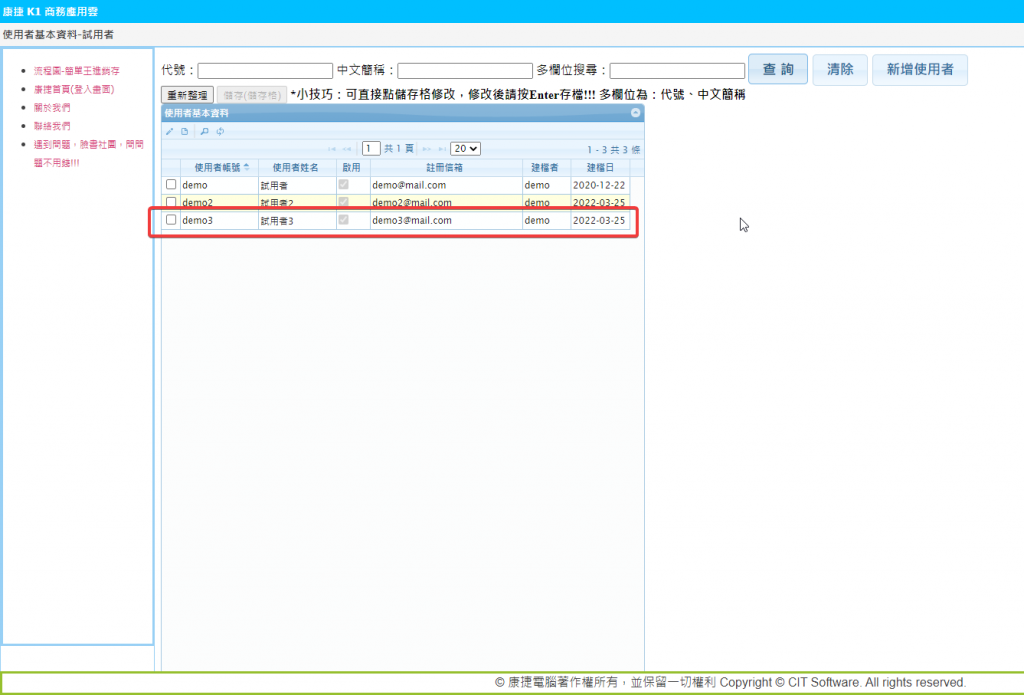Viewport: 1024px width, 695px height.
Task: Tick the checkbox for the demo row
Action: [171, 185]
